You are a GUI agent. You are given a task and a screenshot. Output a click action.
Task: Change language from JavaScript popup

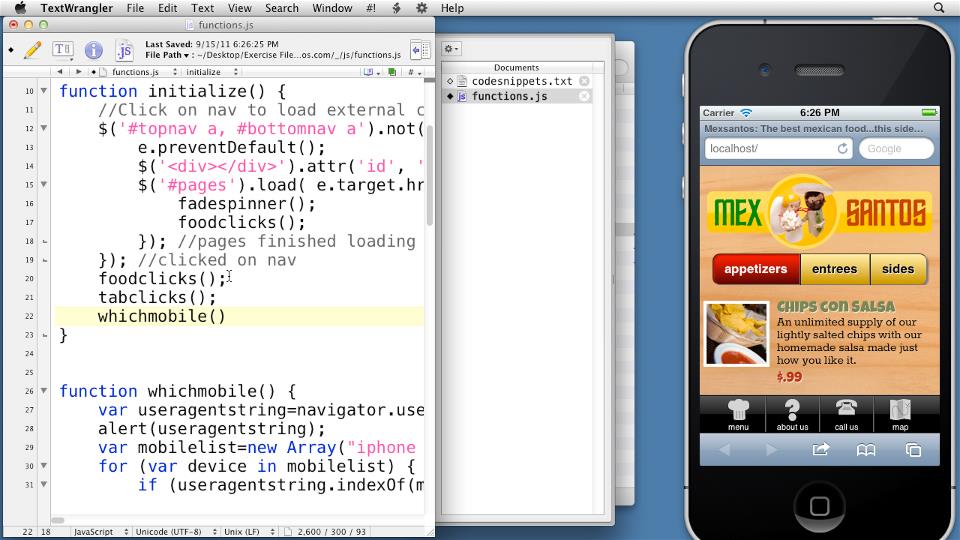coord(100,531)
